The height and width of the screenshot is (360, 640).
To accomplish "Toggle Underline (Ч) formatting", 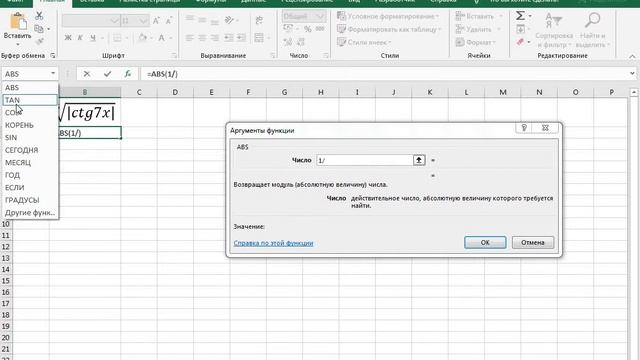I will point(93,38).
